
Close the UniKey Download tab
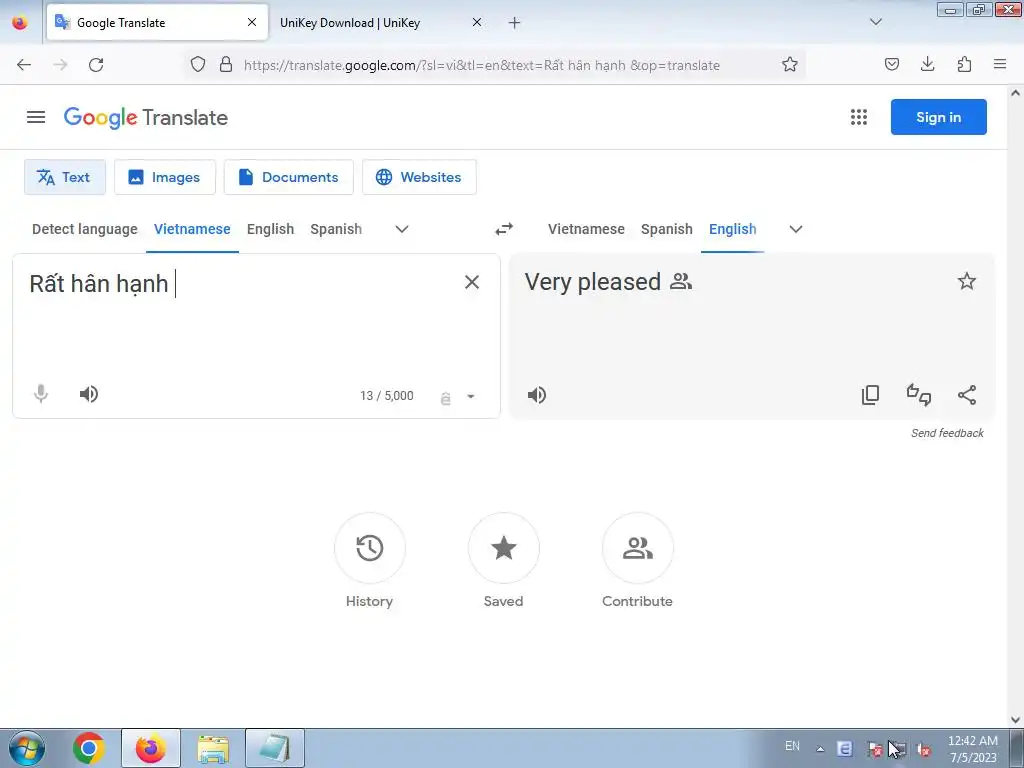click(477, 22)
